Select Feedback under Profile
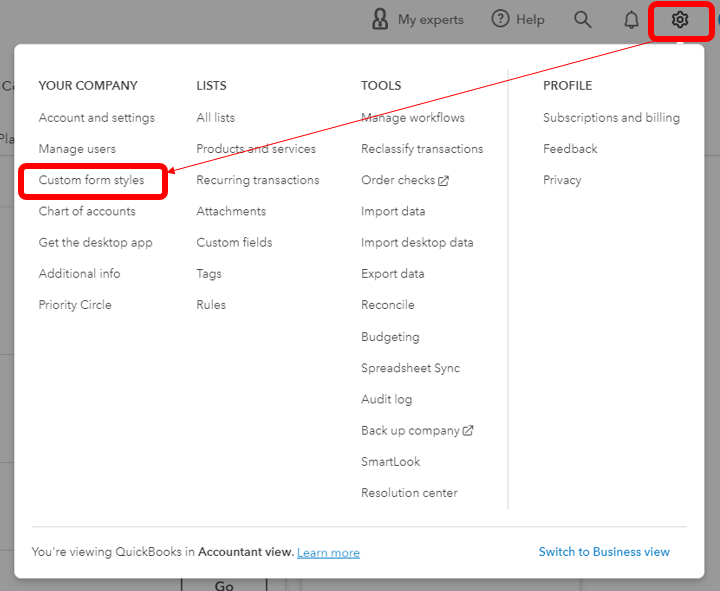 [x=570, y=149]
